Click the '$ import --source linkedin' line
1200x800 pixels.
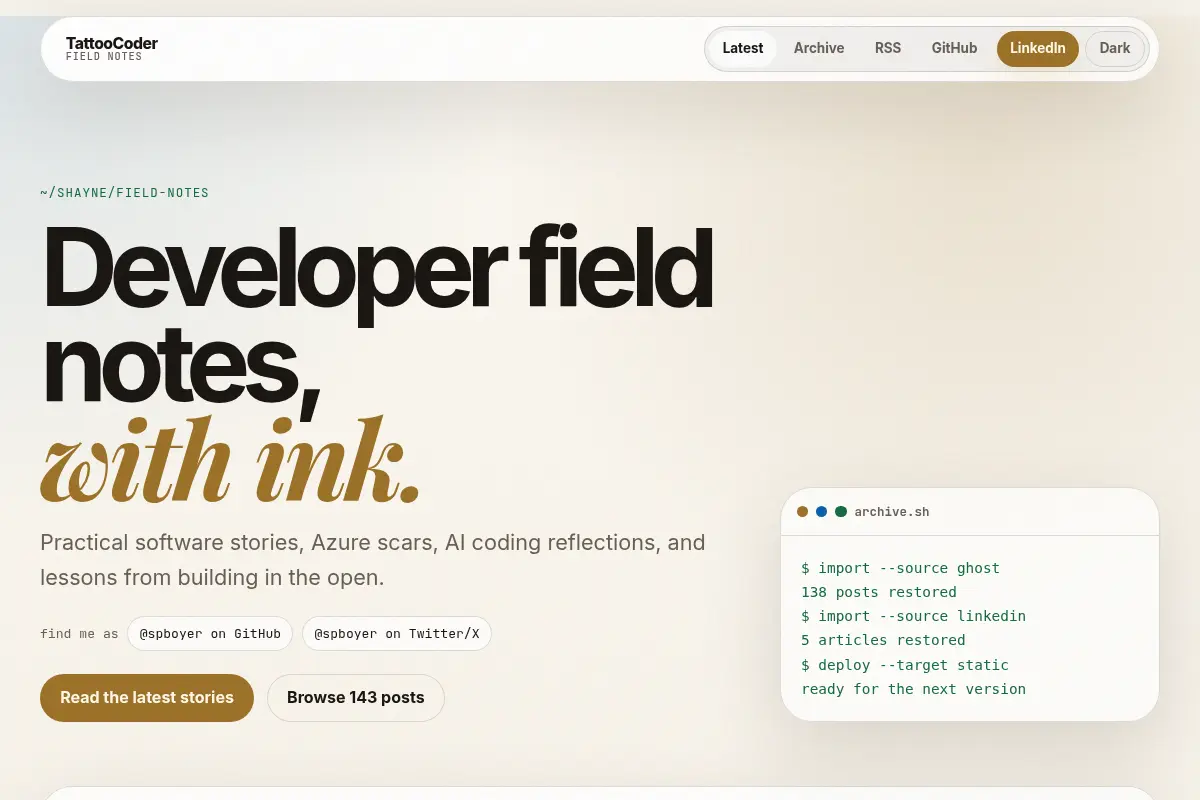914,616
